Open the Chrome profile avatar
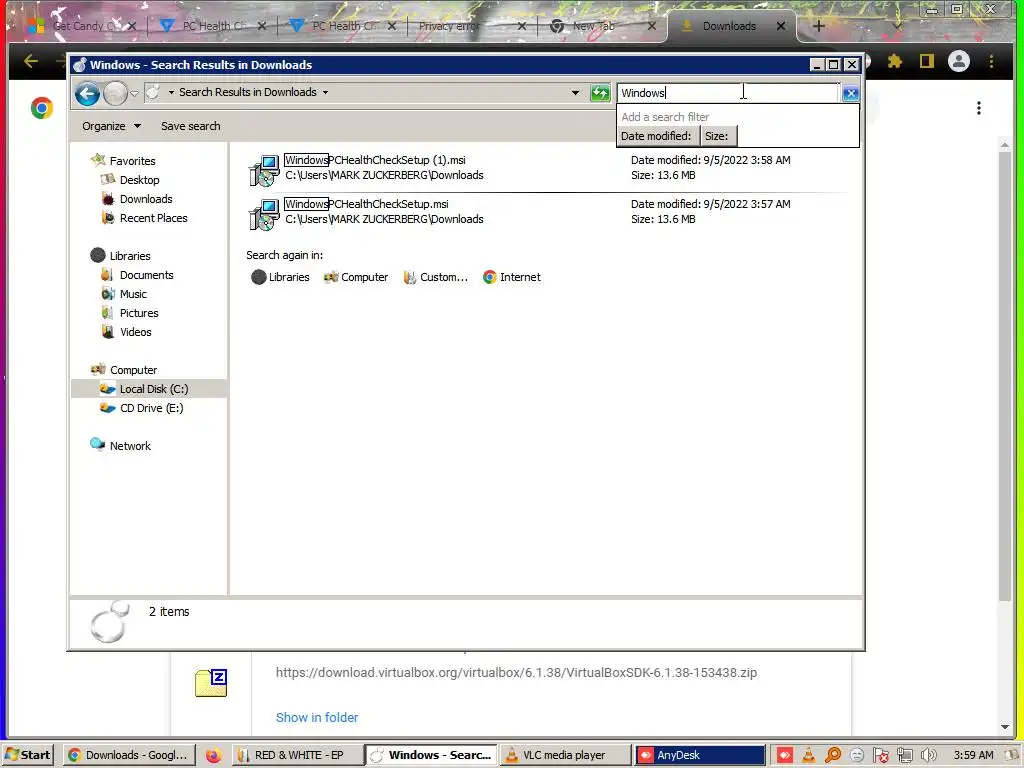 click(959, 61)
